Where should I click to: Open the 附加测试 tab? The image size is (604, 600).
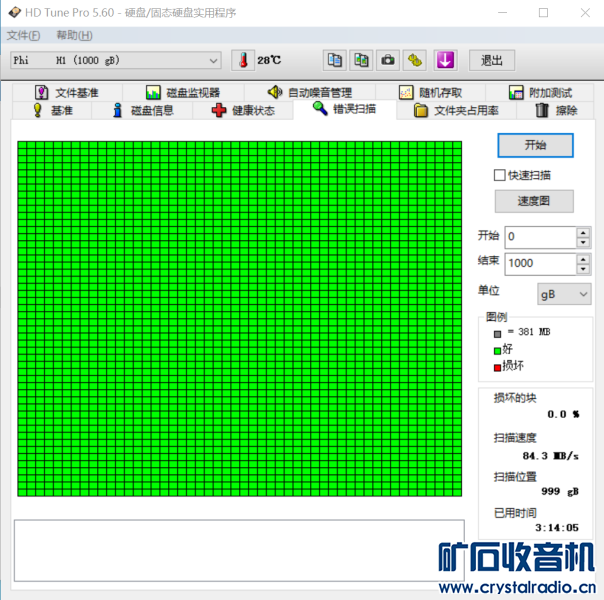tap(540, 92)
